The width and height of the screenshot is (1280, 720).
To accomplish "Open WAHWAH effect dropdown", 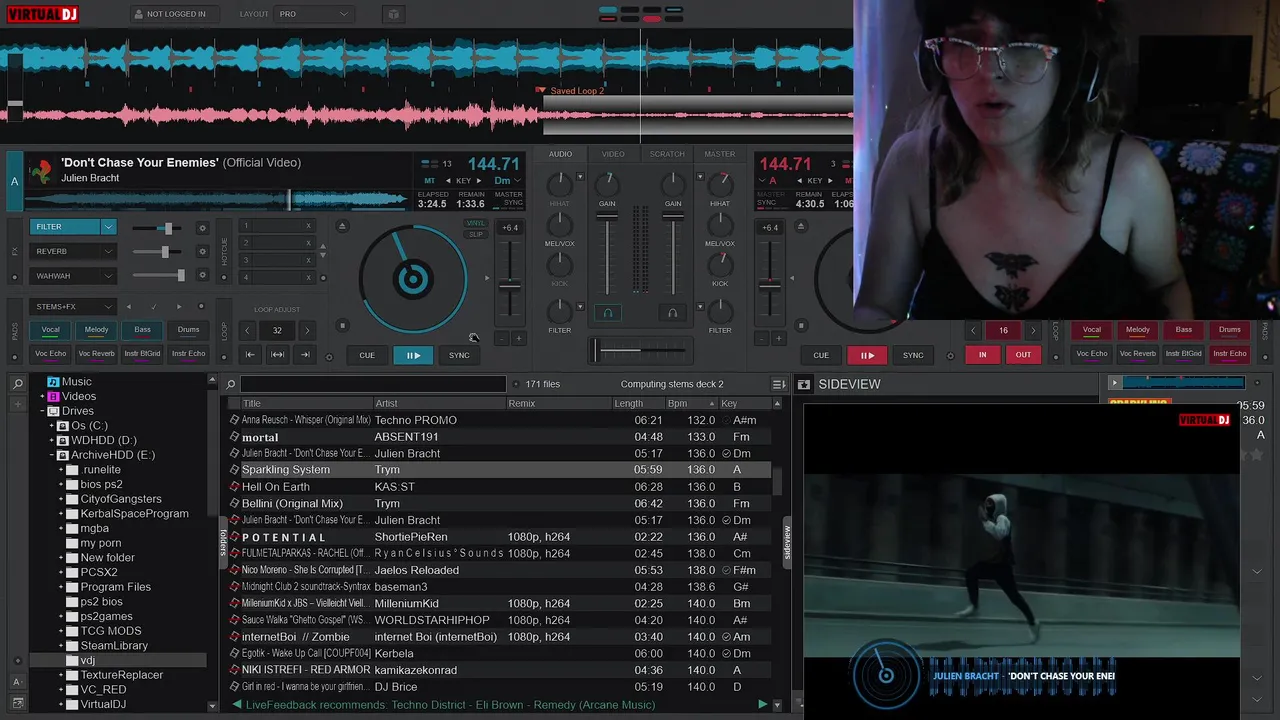I will coord(108,276).
